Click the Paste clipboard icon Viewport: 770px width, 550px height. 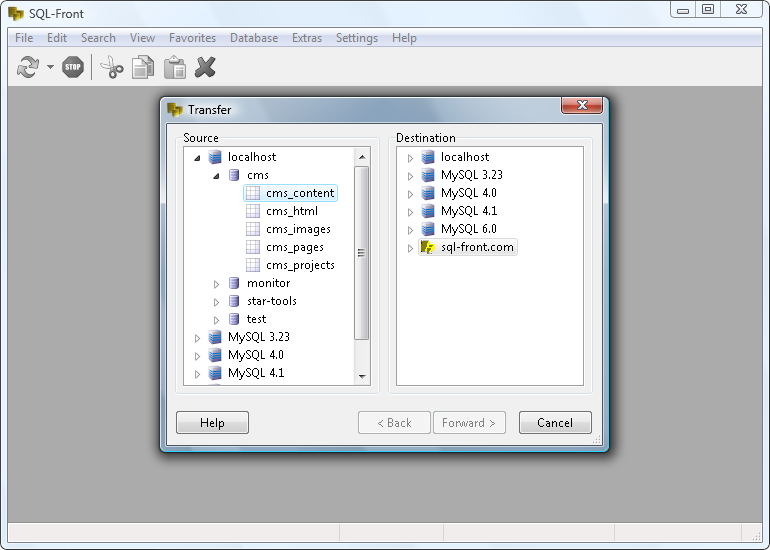[x=174, y=67]
